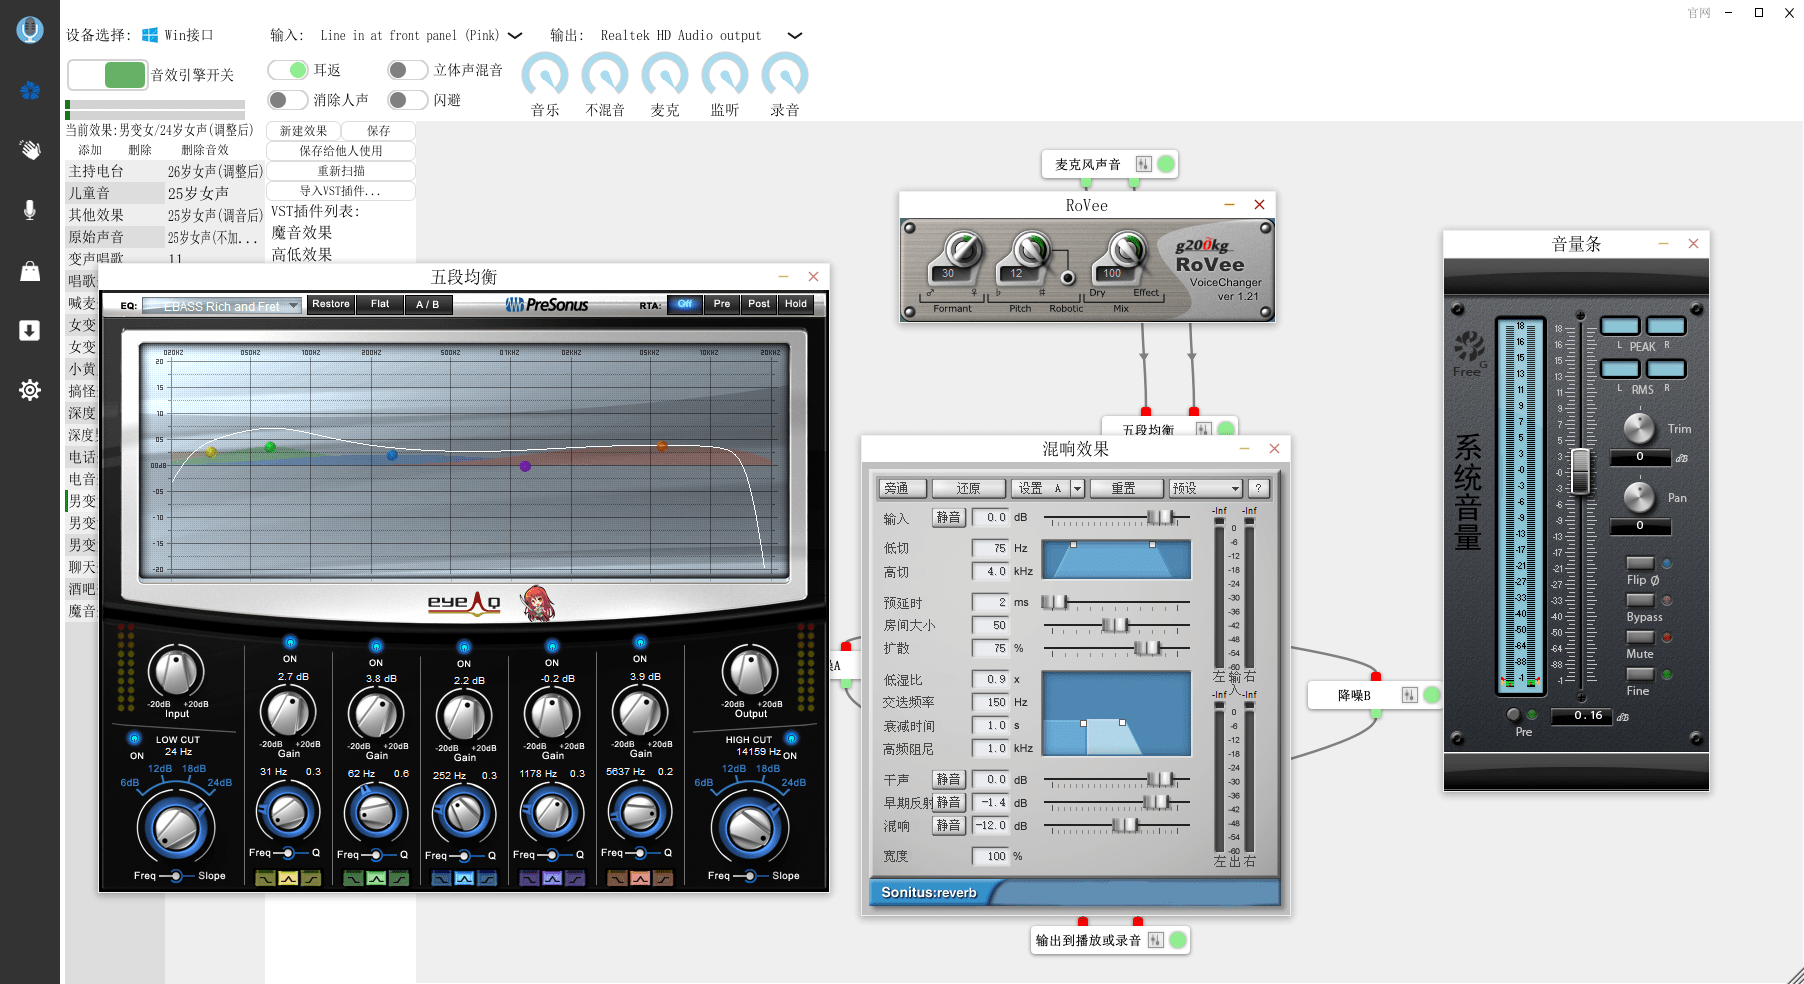Click the 旁通 button in 混响效果
Image resolution: width=1804 pixels, height=984 pixels.
(x=902, y=488)
